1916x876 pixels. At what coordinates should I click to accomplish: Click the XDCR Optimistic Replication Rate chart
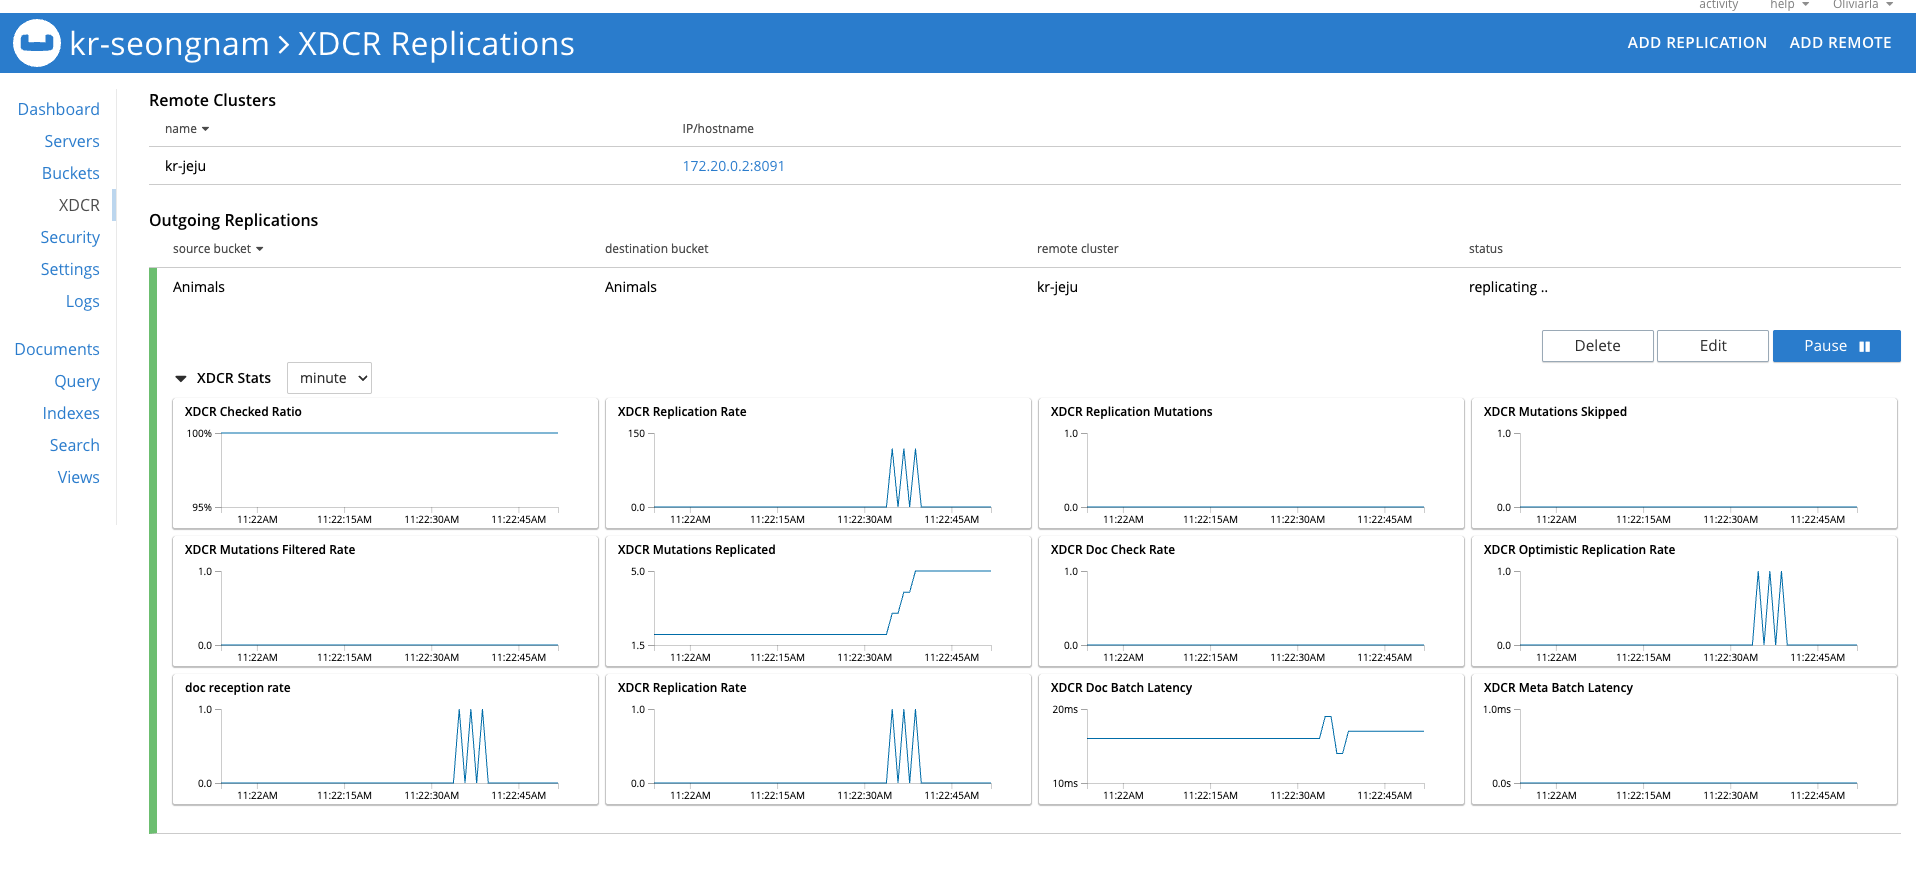[x=1684, y=601]
